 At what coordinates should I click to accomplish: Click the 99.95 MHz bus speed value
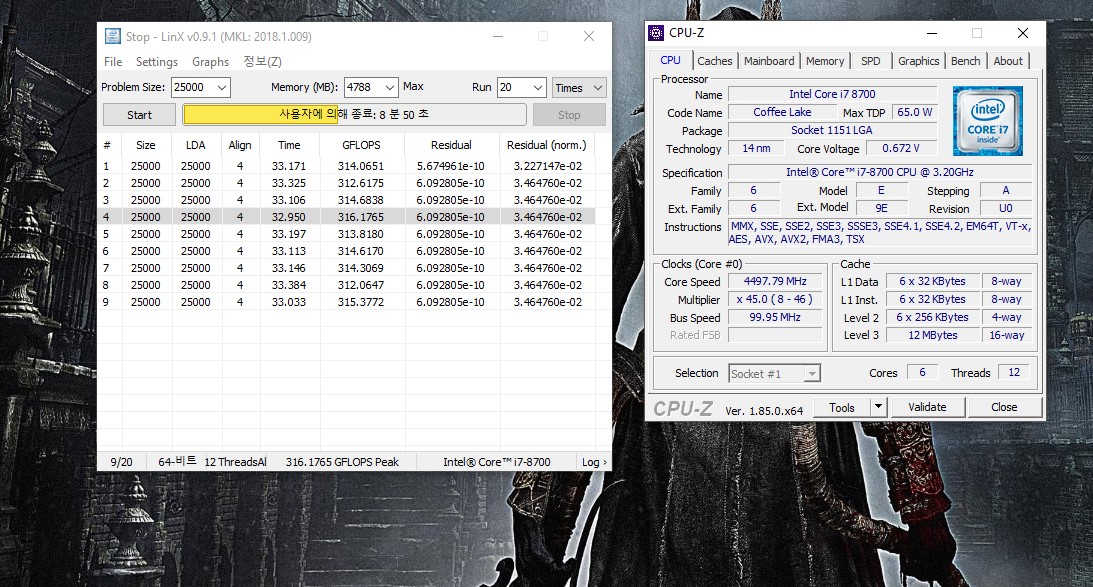(x=775, y=317)
